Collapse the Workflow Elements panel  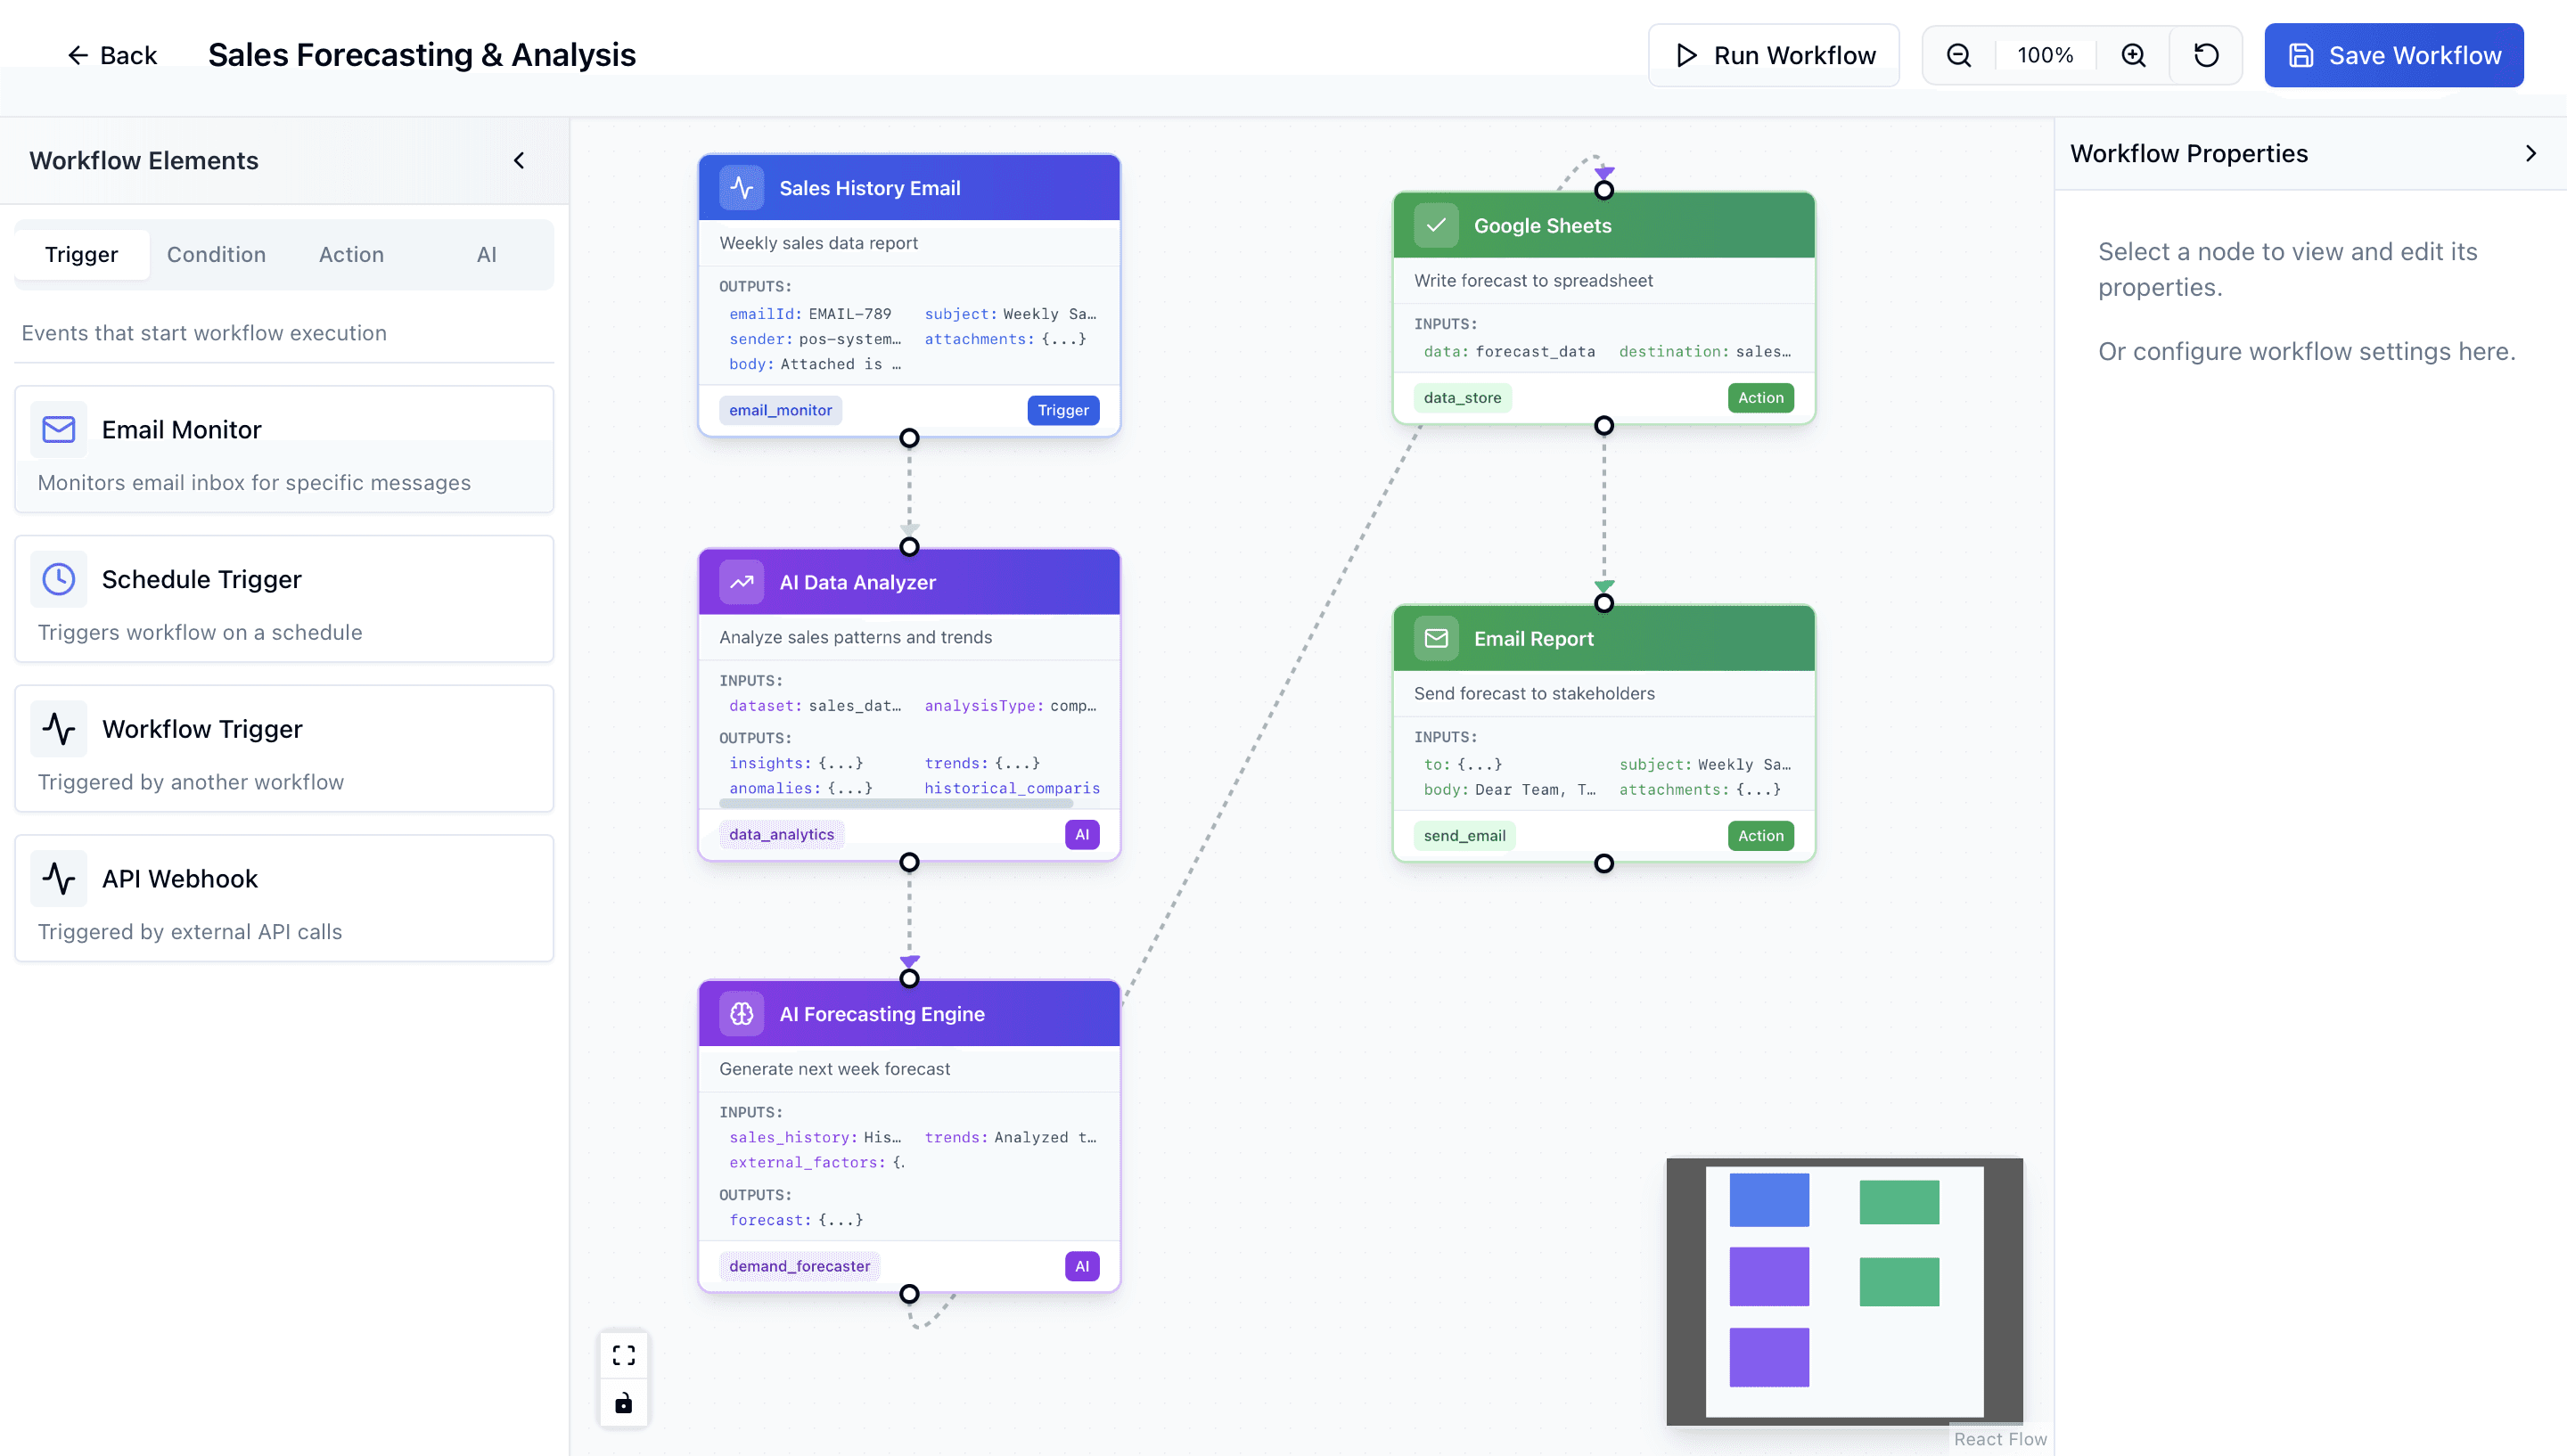coord(519,160)
